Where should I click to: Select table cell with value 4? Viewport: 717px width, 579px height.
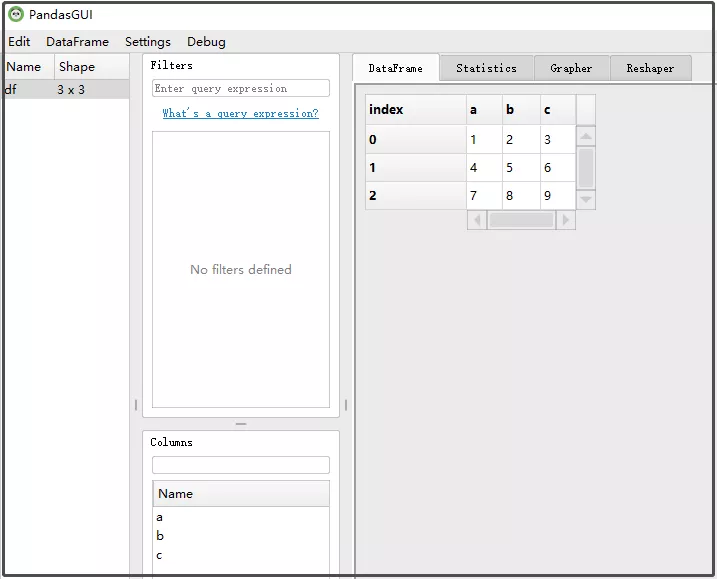coord(484,167)
